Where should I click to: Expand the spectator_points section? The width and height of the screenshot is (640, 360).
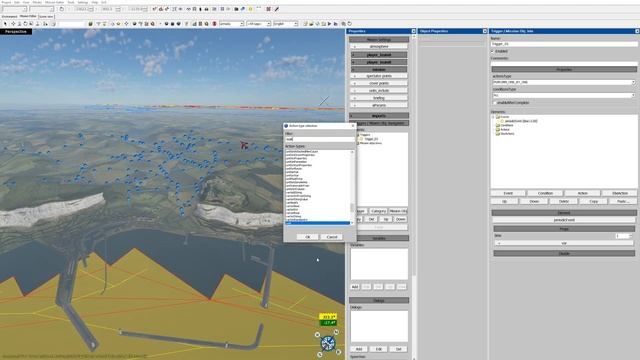click(x=379, y=76)
